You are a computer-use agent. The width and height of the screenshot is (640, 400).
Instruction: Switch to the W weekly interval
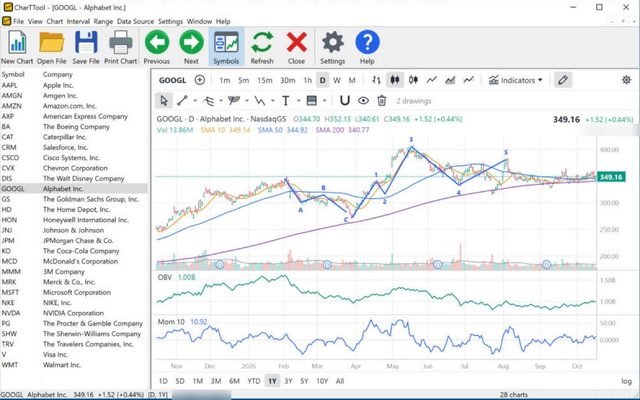(337, 80)
